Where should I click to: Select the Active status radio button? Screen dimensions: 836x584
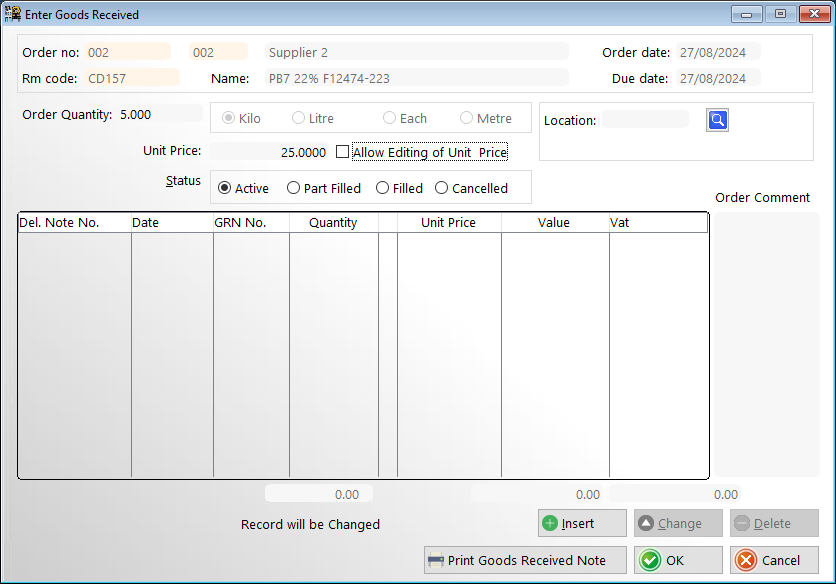point(224,188)
